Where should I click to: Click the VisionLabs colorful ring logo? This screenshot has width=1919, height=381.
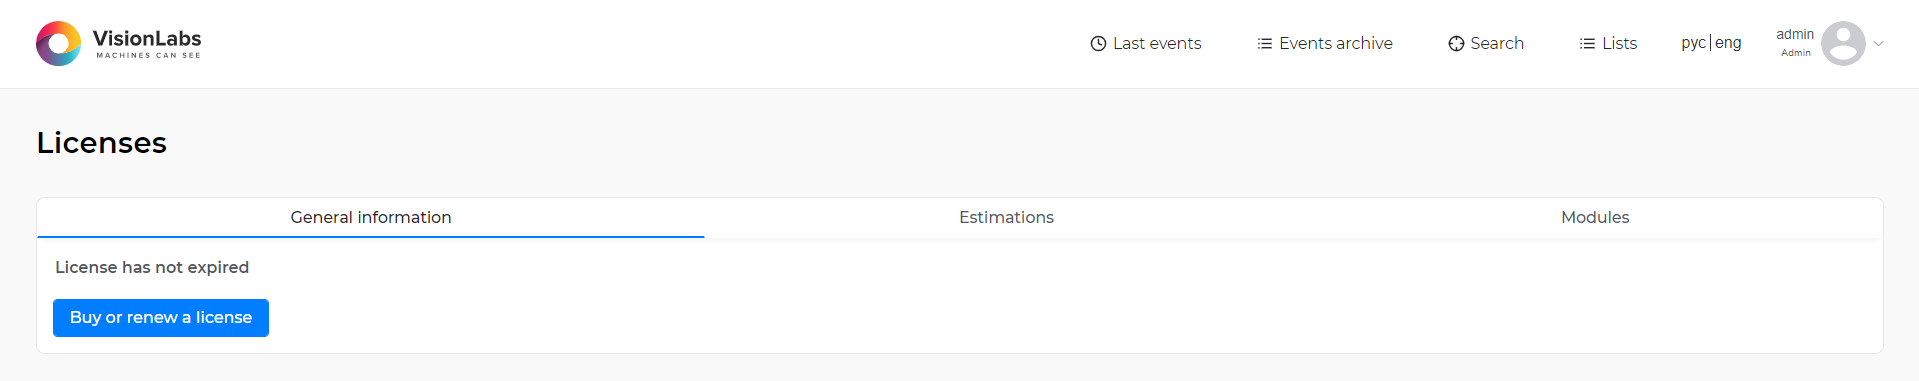point(58,43)
